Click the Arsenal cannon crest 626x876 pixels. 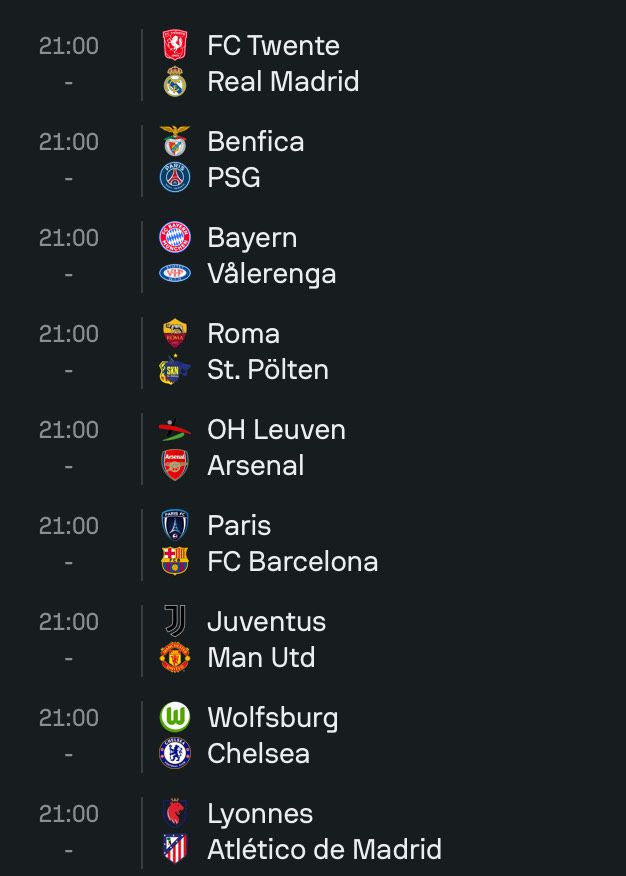coord(175,465)
